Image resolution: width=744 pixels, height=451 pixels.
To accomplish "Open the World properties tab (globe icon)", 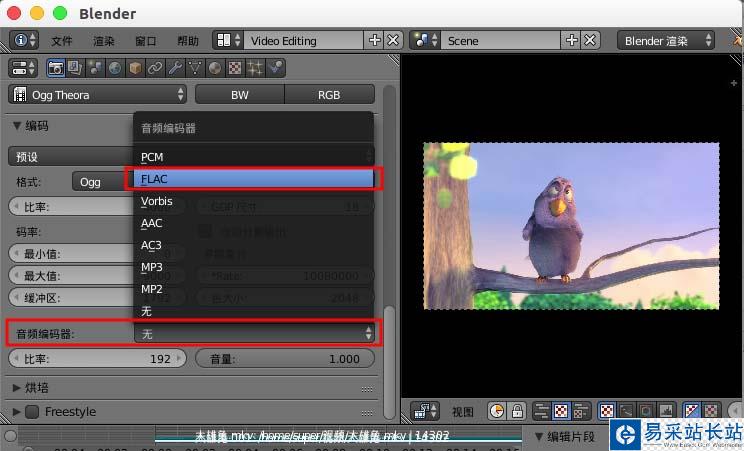I will click(115, 68).
